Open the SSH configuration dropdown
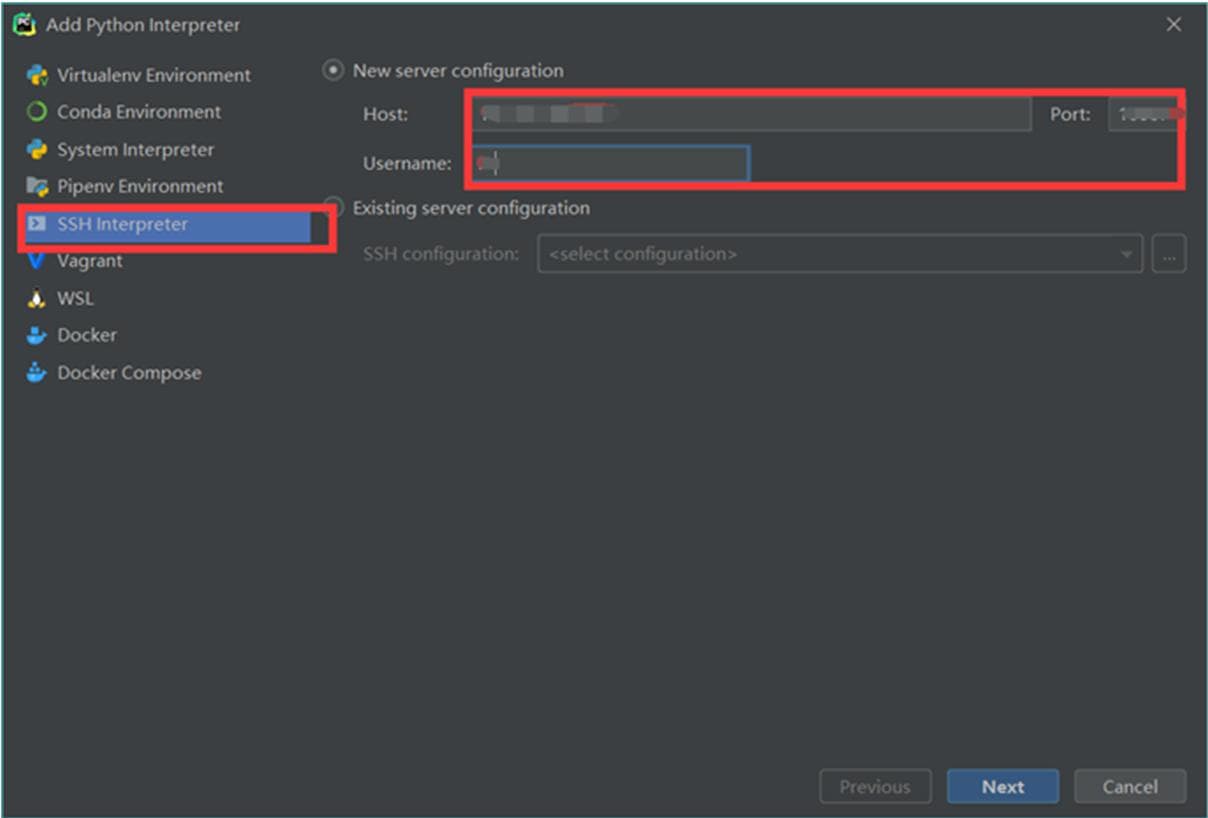1208x818 pixels. click(x=838, y=254)
